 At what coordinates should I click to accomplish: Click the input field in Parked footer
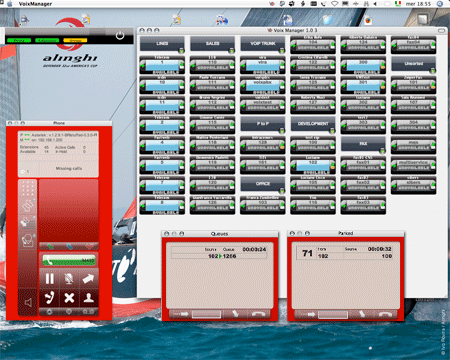[x=333, y=314]
